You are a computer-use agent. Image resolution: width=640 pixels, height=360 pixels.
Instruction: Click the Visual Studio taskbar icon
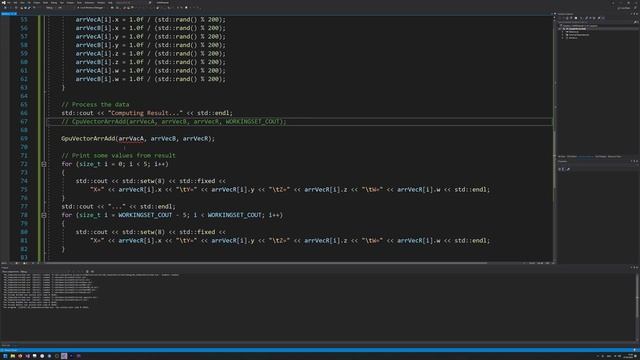click(28, 356)
